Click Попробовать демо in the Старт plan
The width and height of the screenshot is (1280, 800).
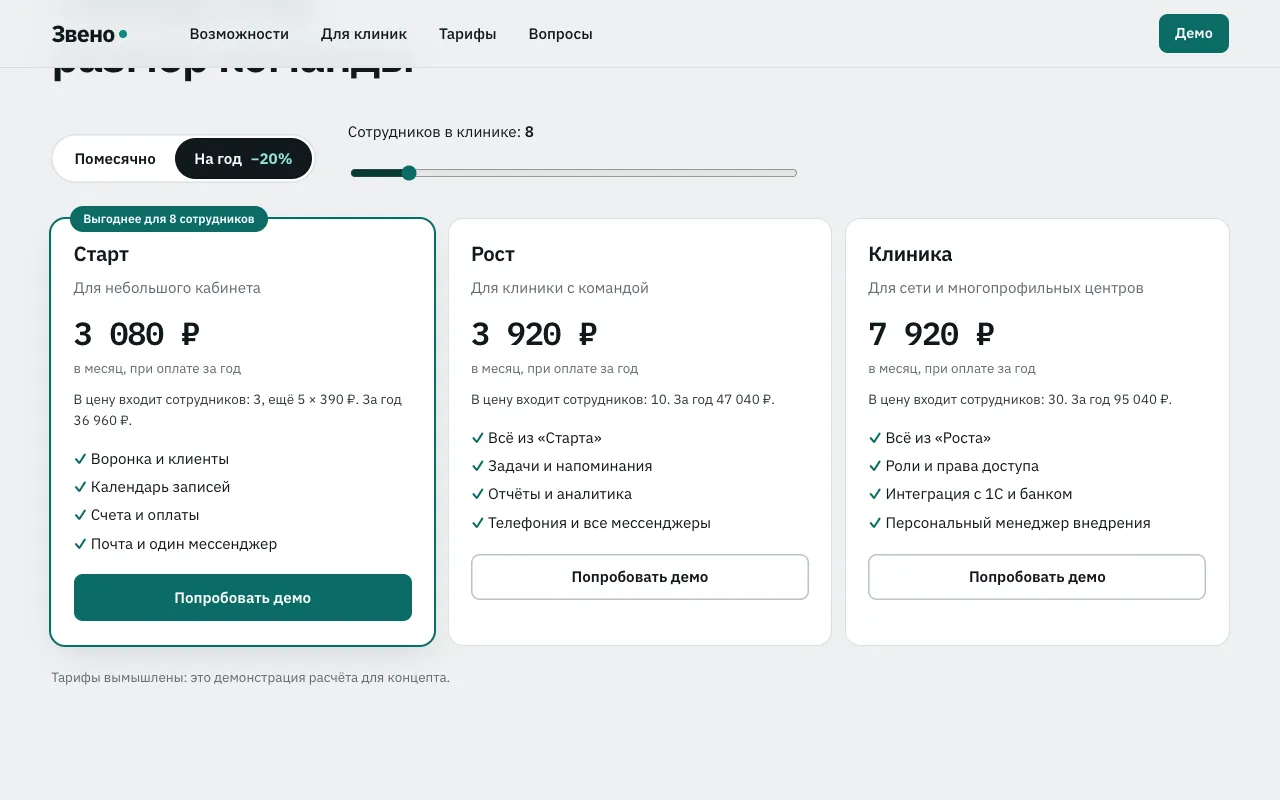tap(243, 598)
